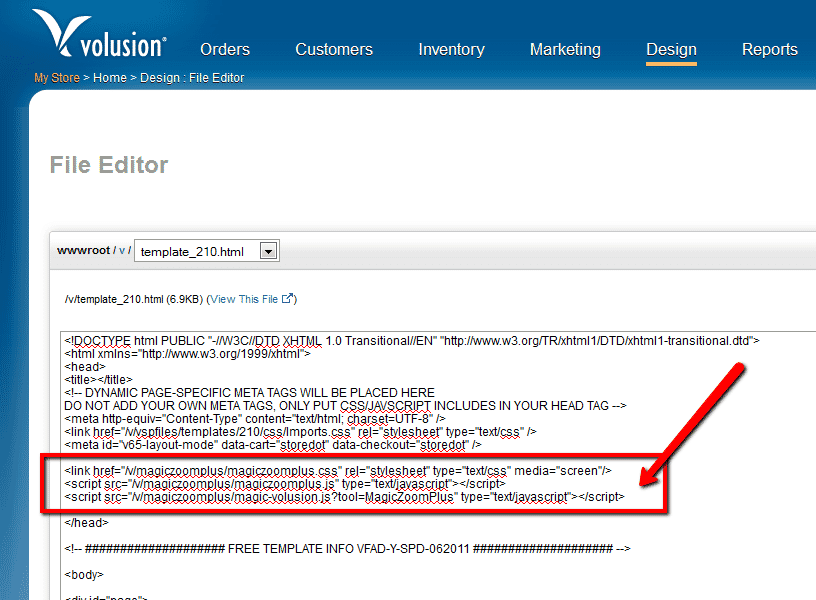Viewport: 816px width, 600px height.
Task: Click the empty title tag line
Action: point(98,380)
